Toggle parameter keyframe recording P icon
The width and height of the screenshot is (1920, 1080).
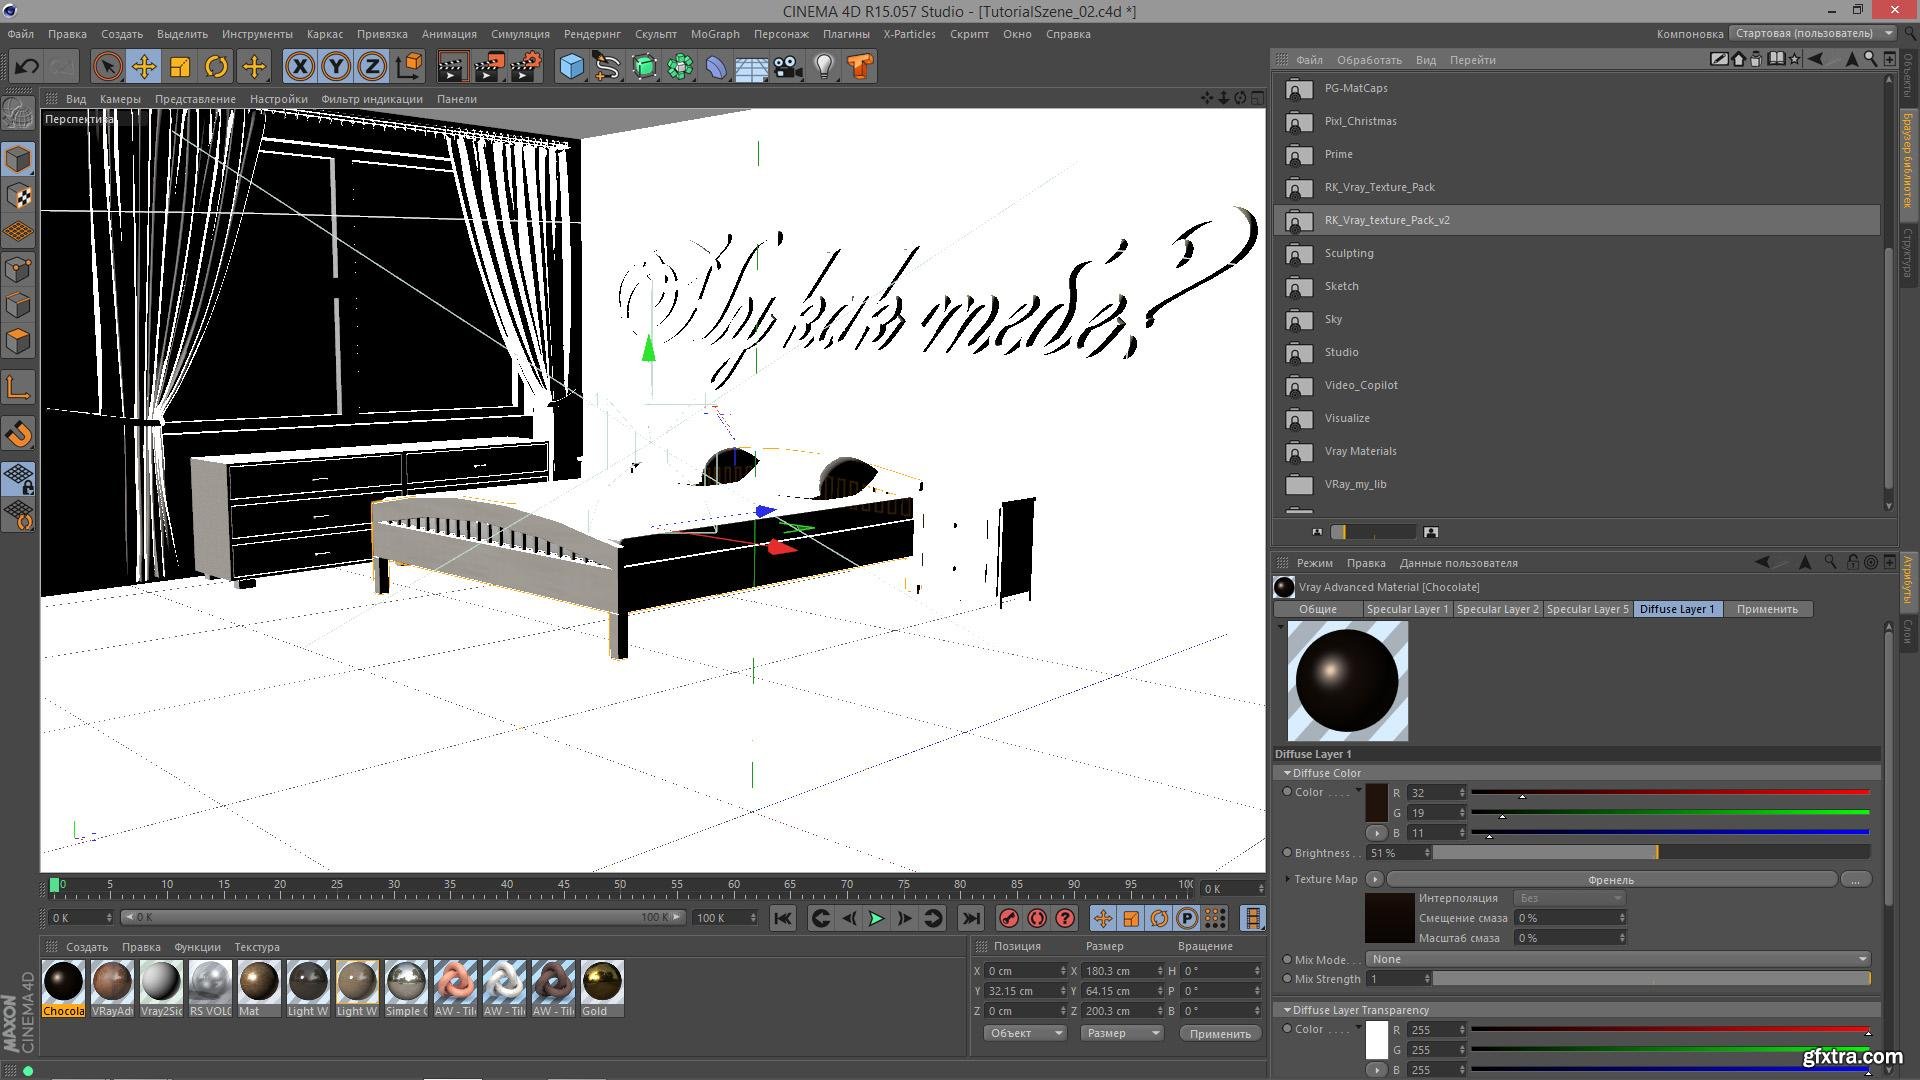pyautogui.click(x=1187, y=918)
